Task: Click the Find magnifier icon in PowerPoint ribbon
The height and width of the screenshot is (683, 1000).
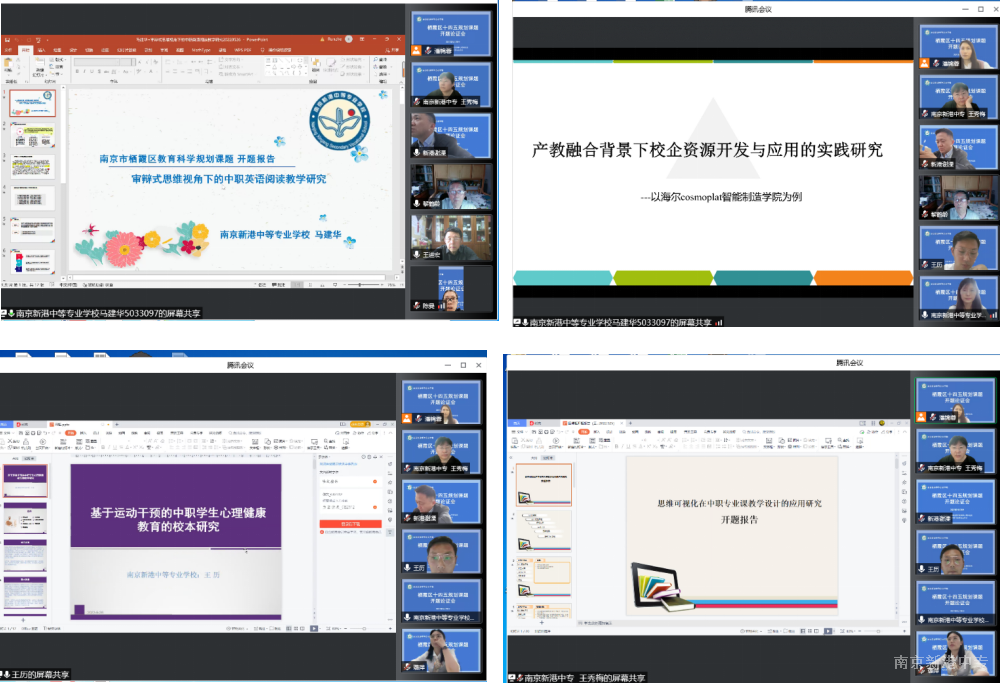Action: [x=376, y=59]
